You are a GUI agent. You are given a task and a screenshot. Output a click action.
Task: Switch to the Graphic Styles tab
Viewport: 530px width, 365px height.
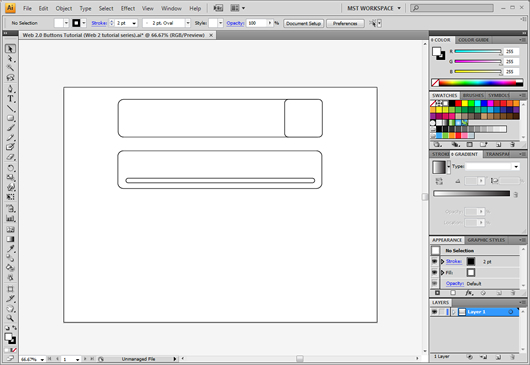(486, 240)
